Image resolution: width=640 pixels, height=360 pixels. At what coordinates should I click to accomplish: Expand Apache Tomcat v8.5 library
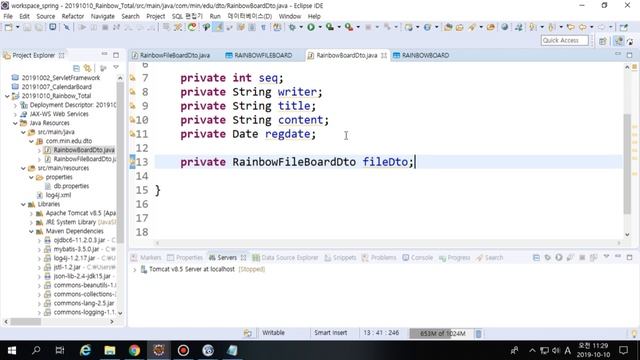(x=31, y=213)
